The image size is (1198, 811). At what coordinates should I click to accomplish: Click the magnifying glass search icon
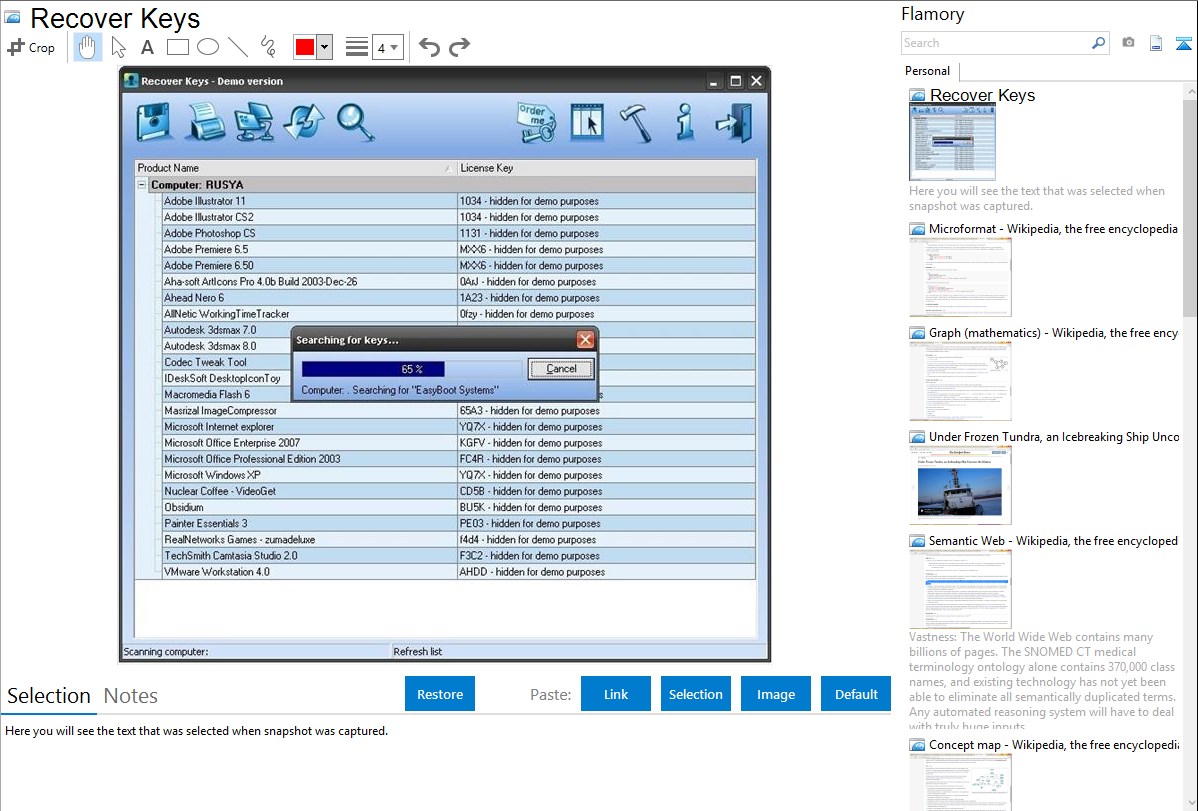356,122
